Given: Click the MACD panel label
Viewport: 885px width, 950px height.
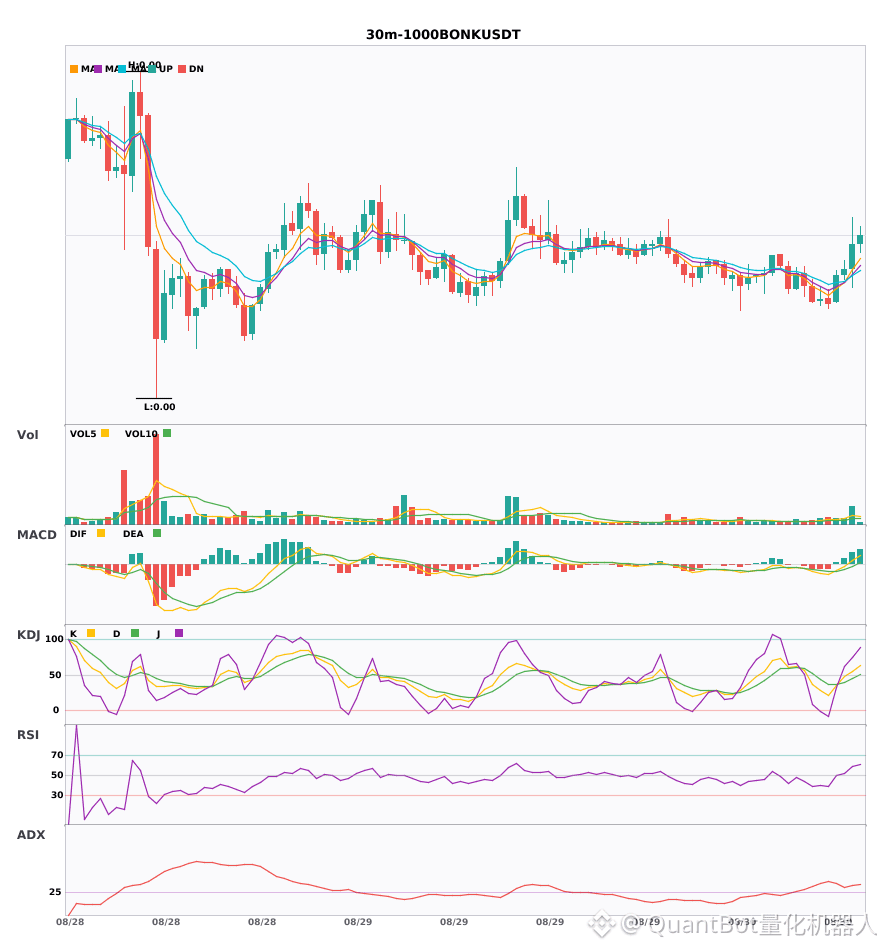Looking at the screenshot, I should coord(36,535).
